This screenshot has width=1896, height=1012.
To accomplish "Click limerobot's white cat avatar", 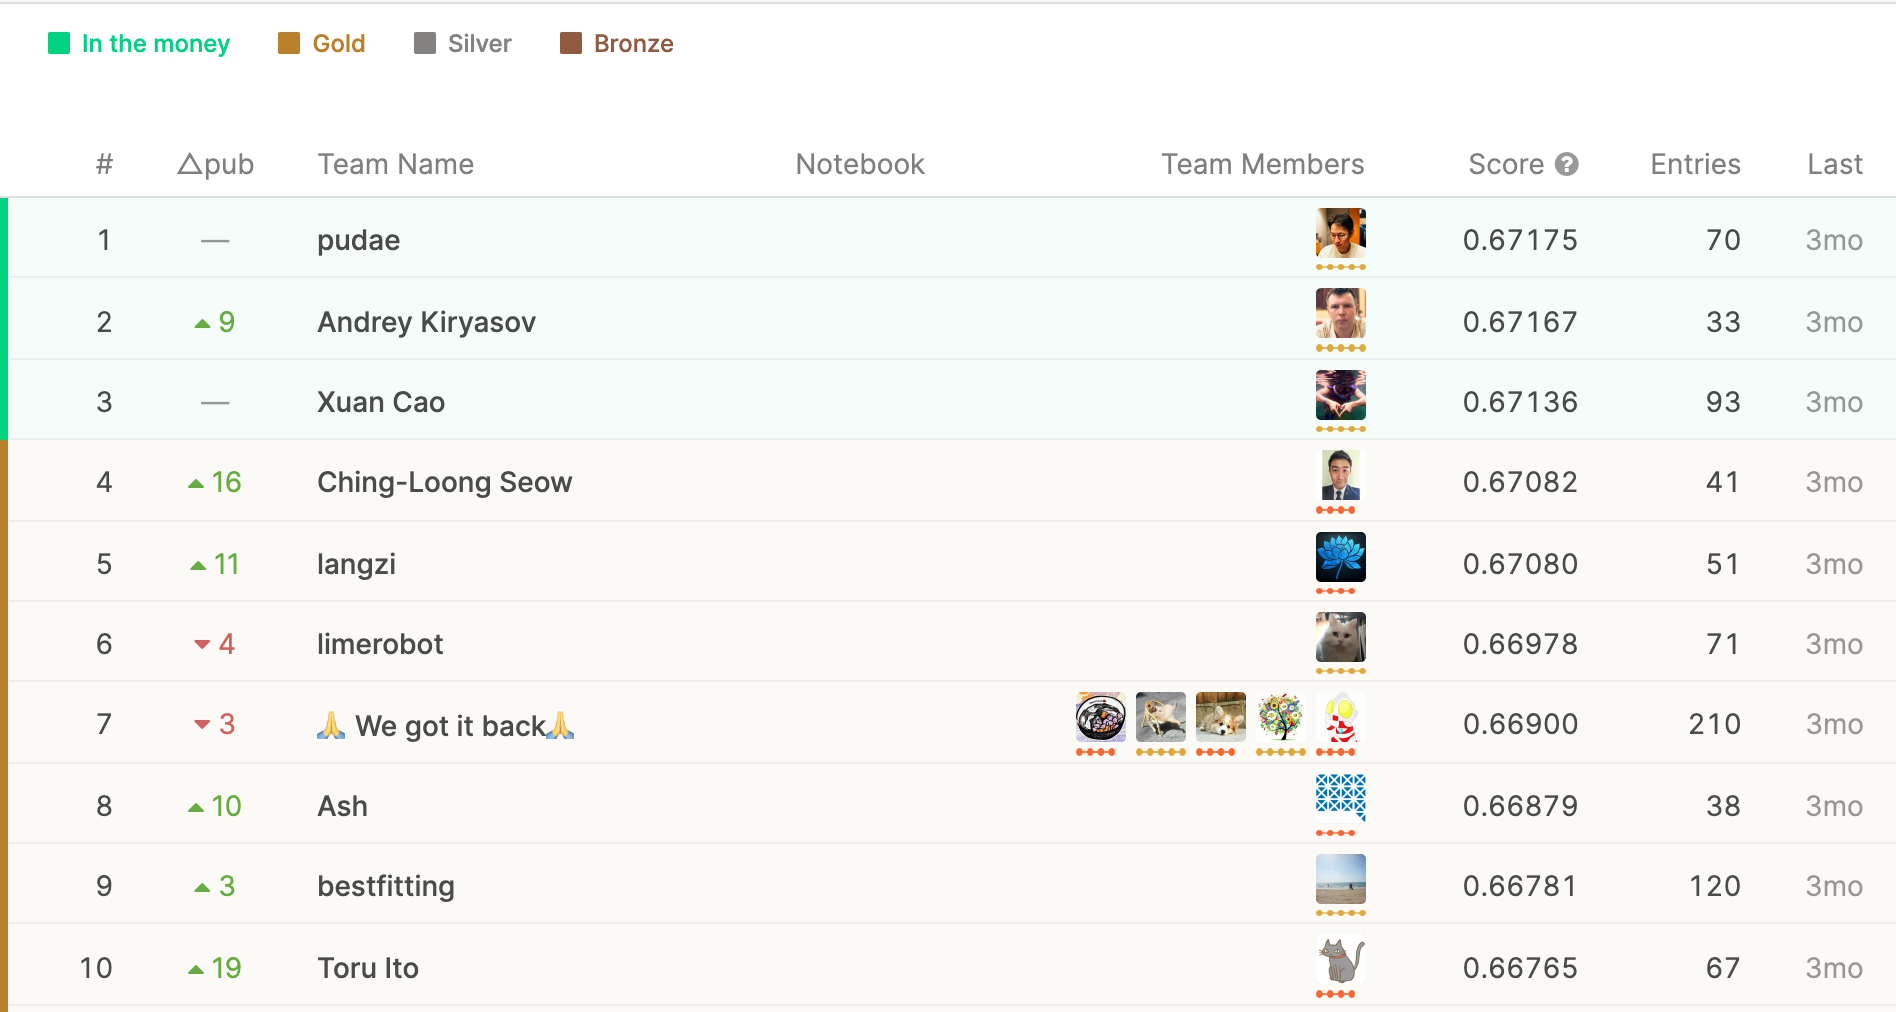I will coord(1341,637).
